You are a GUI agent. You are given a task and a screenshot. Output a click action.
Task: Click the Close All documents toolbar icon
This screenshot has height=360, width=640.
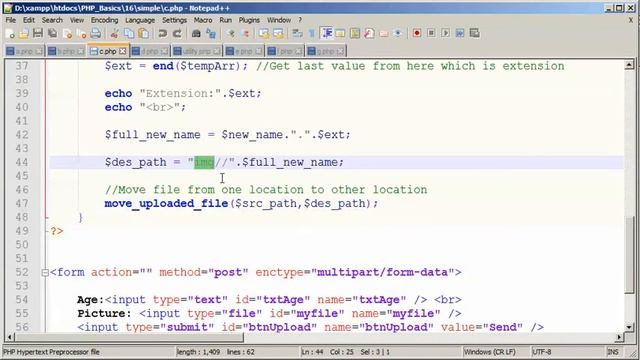click(81, 33)
